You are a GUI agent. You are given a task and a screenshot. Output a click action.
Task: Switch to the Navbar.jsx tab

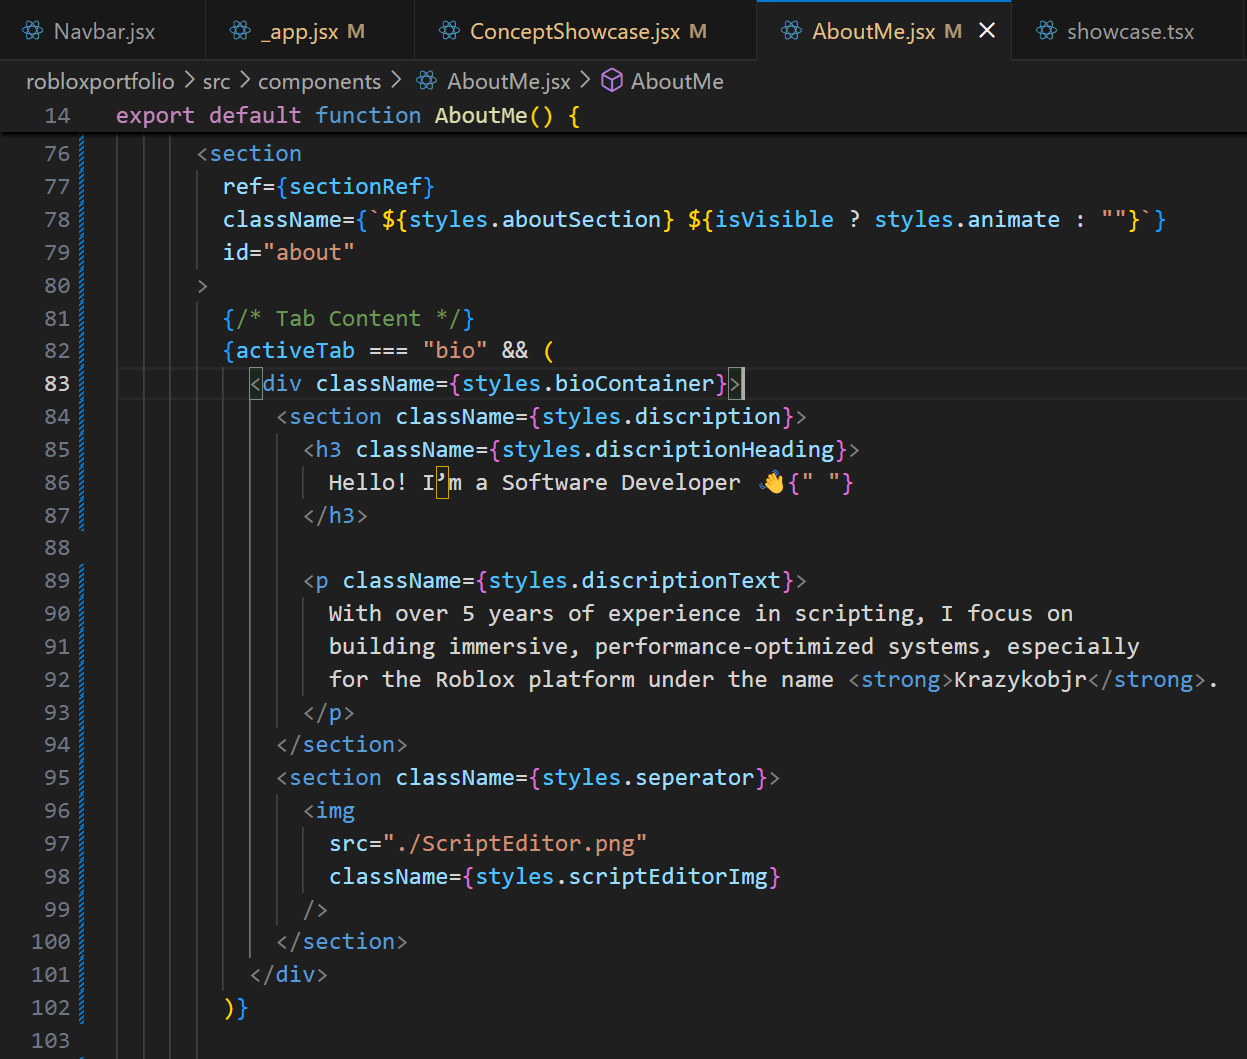(x=104, y=31)
